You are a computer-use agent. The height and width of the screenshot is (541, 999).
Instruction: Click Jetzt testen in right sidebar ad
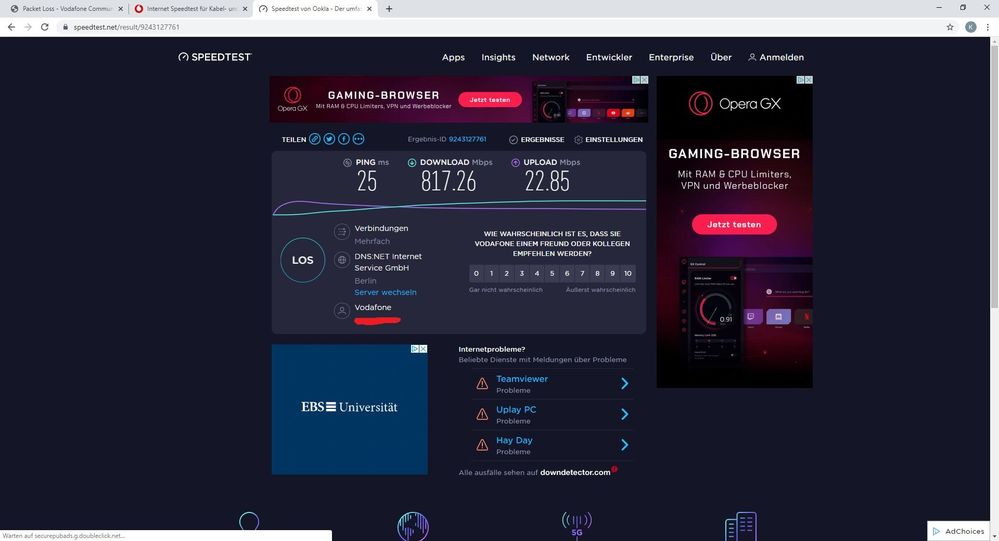[x=734, y=224]
